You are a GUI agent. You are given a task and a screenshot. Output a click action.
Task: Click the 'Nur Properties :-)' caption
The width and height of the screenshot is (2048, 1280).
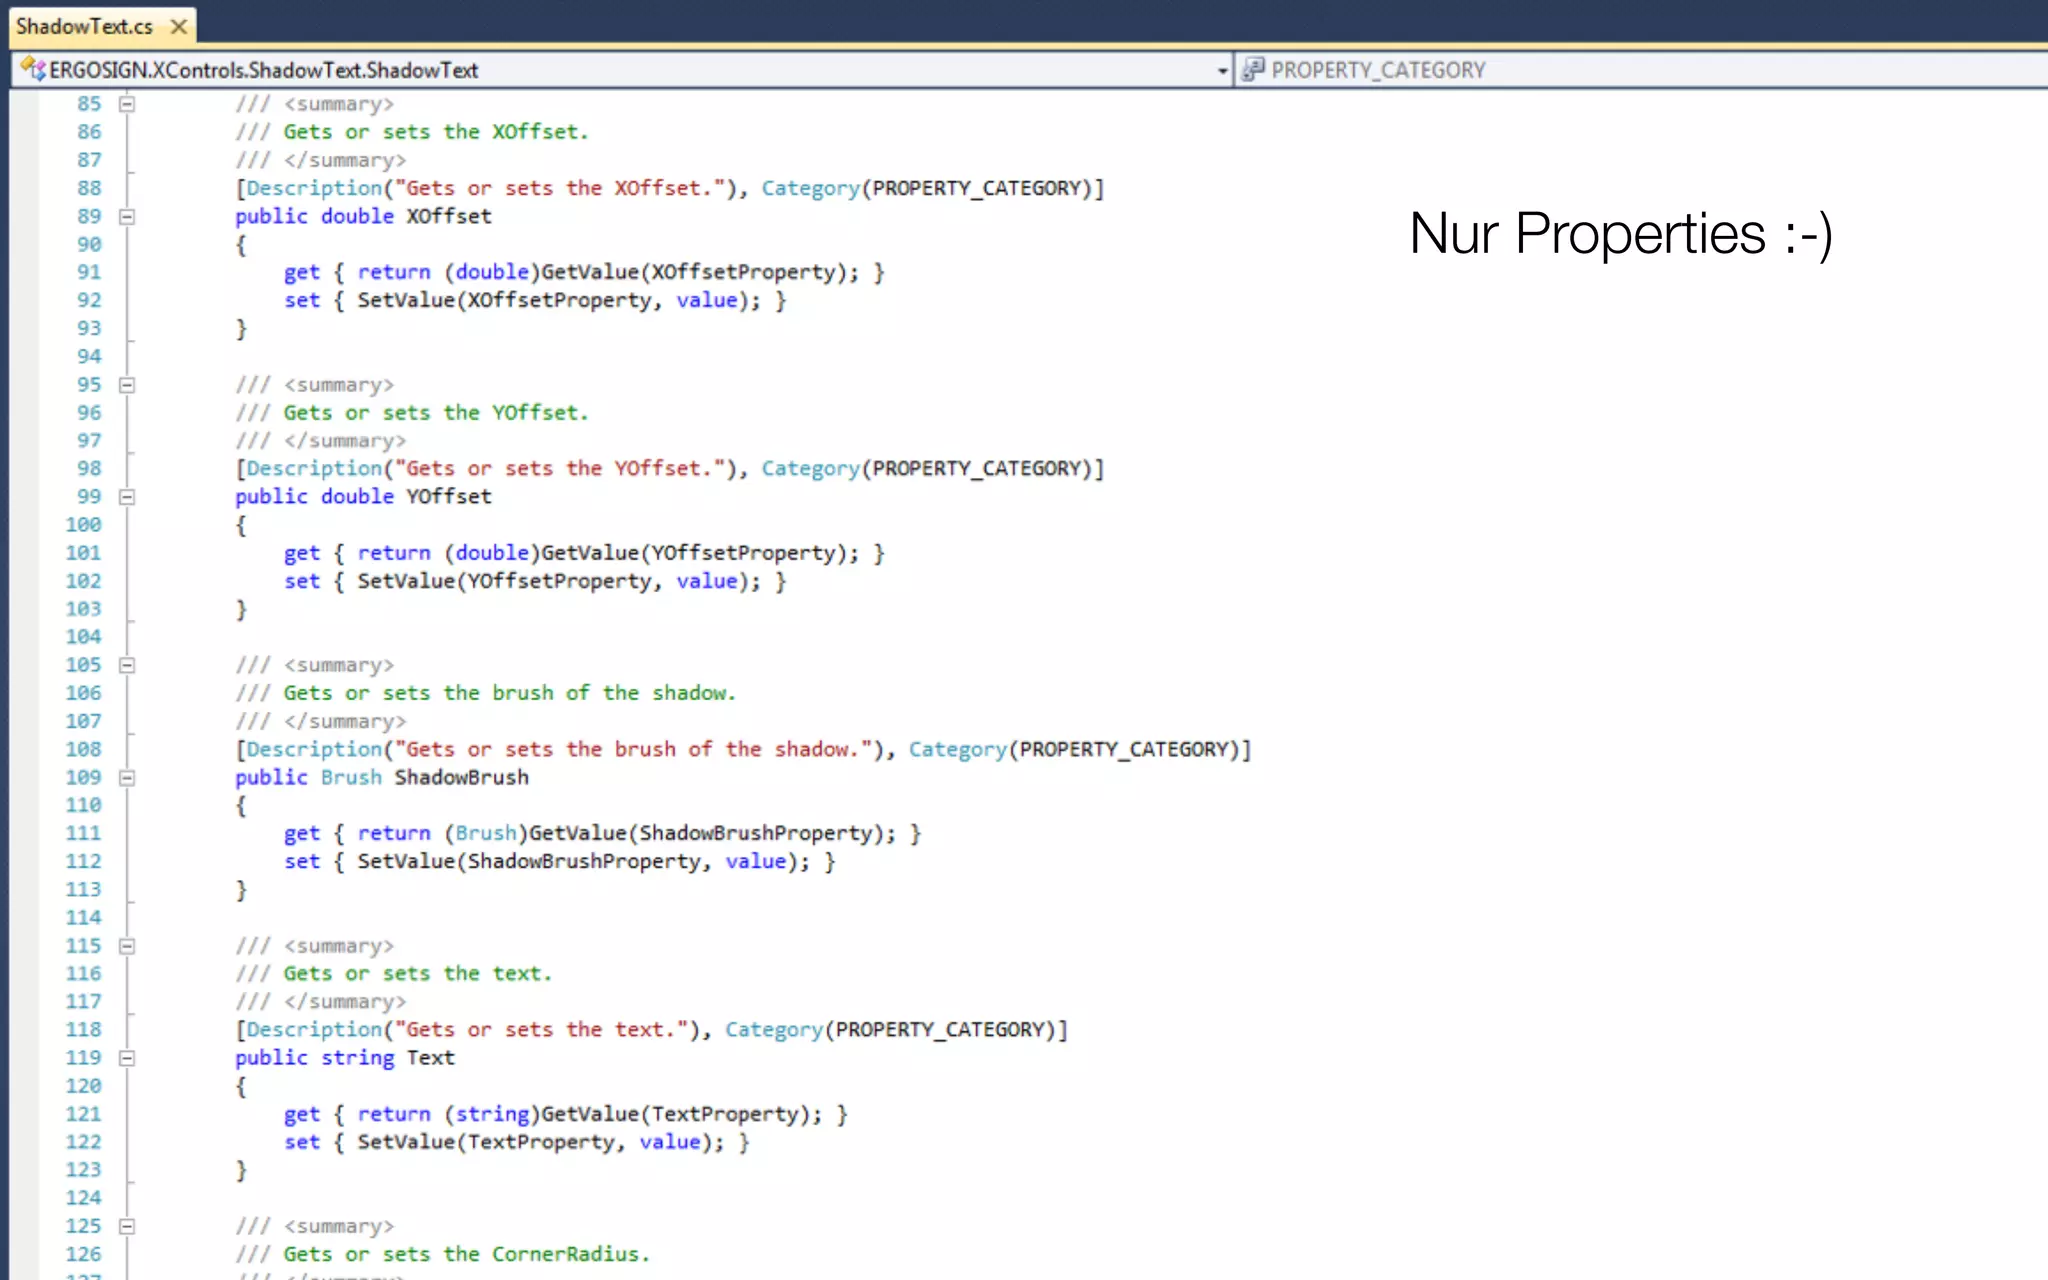point(1621,234)
